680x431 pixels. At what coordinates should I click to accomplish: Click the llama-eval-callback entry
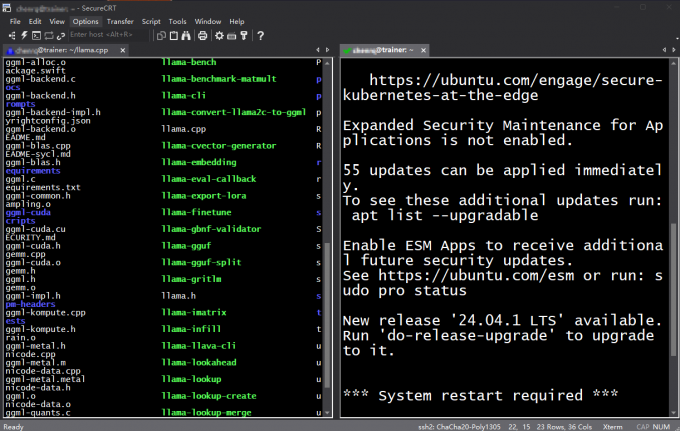click(209, 179)
